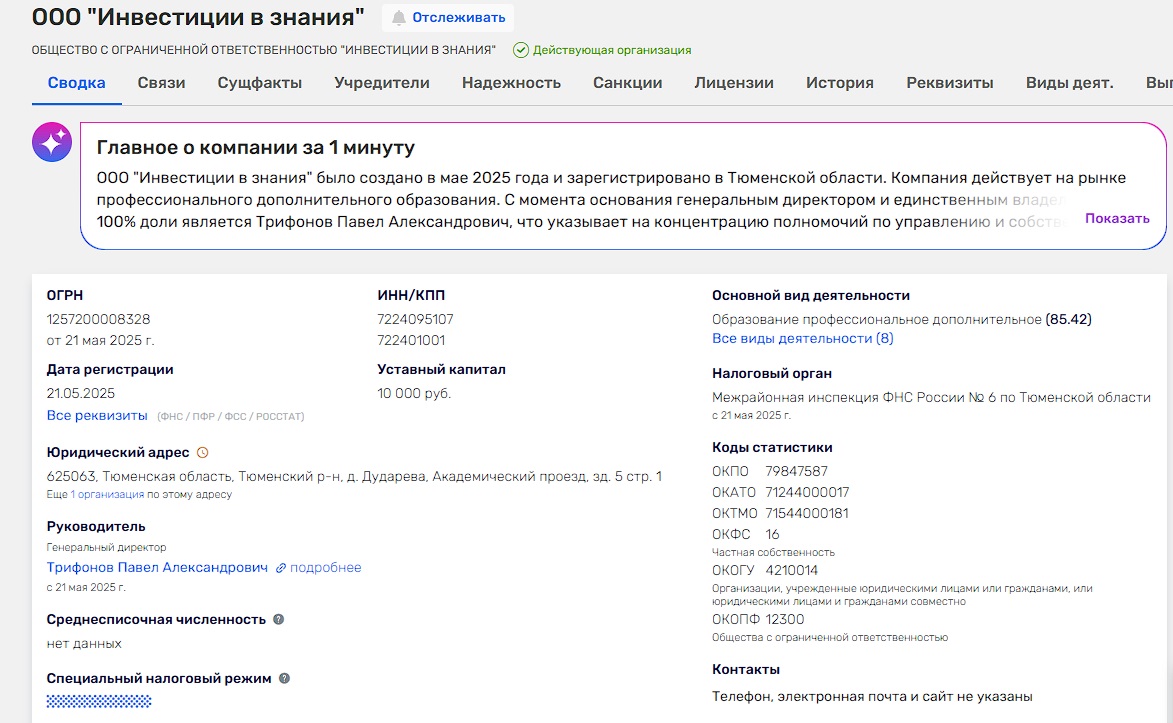Image resolution: width=1173 pixels, height=723 pixels.
Task: Click the blurred Специальный налоговый режим text
Action: coord(100,700)
